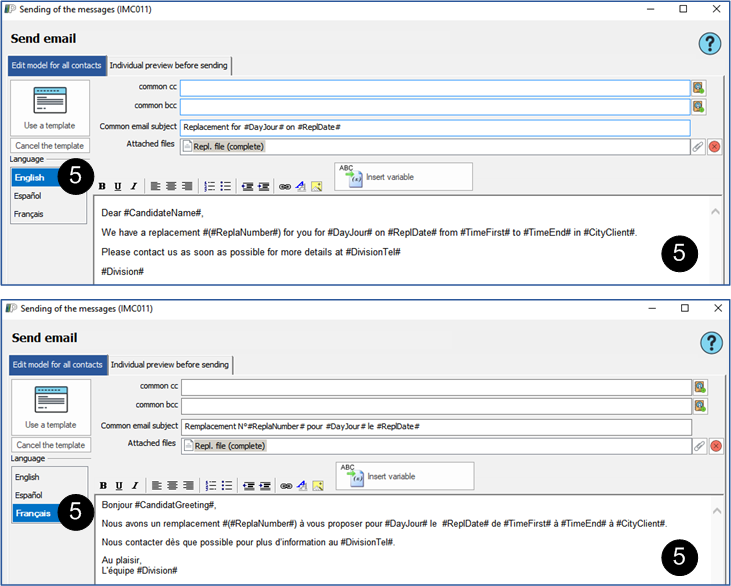Decrease indent in top window editor
Viewport: 731px width, 586px height.
[x=247, y=186]
